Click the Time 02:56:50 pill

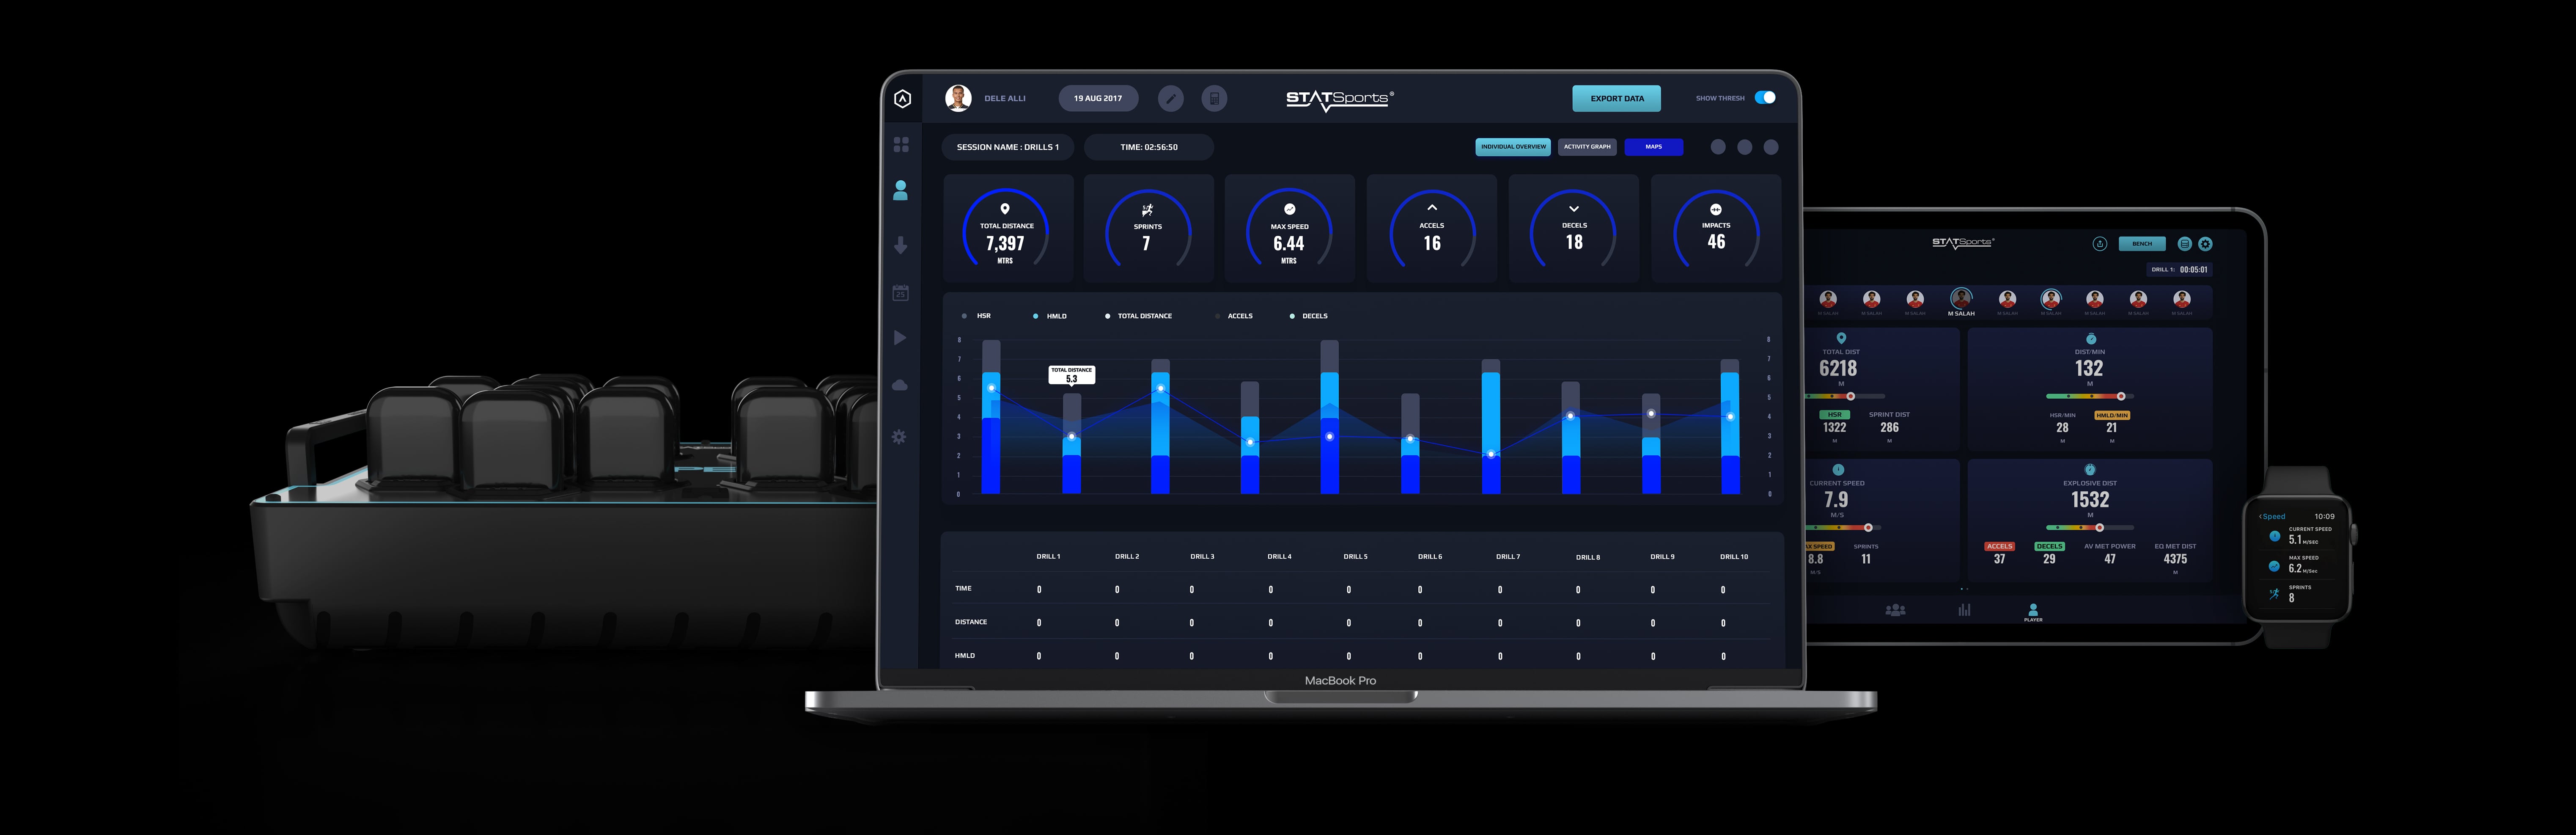(1149, 147)
